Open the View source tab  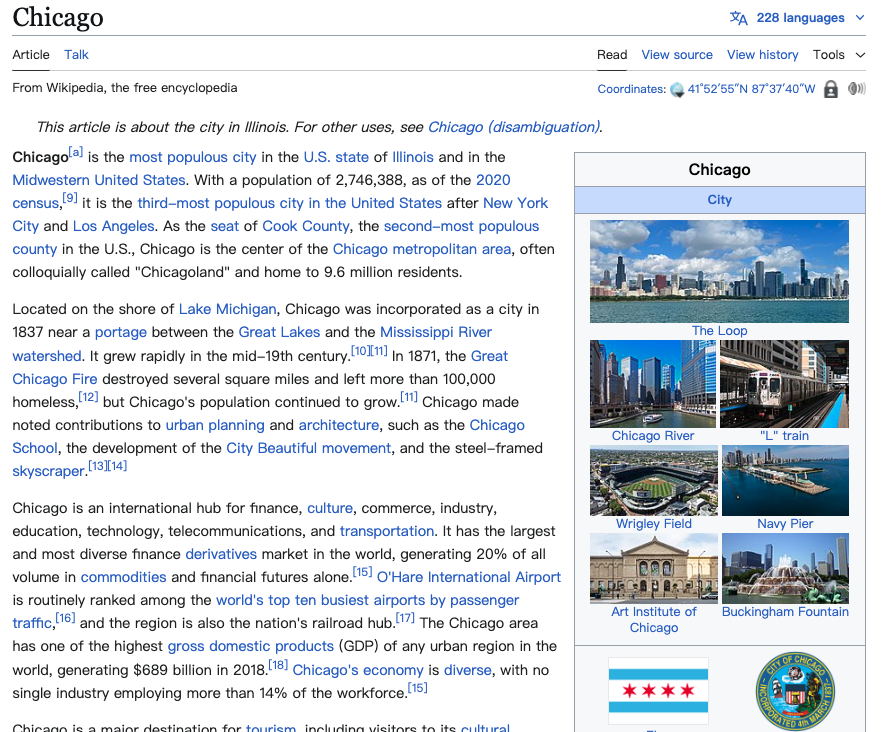(677, 55)
